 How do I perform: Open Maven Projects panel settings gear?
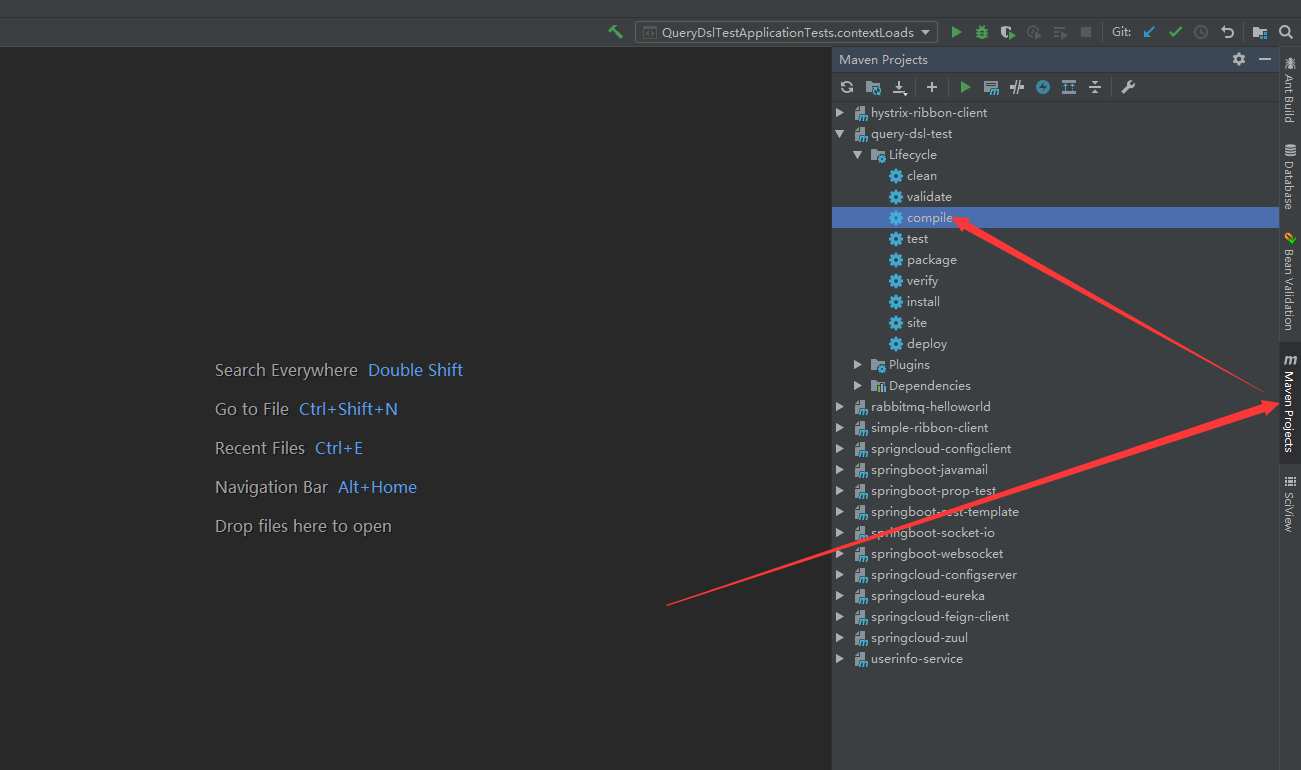[x=1239, y=59]
